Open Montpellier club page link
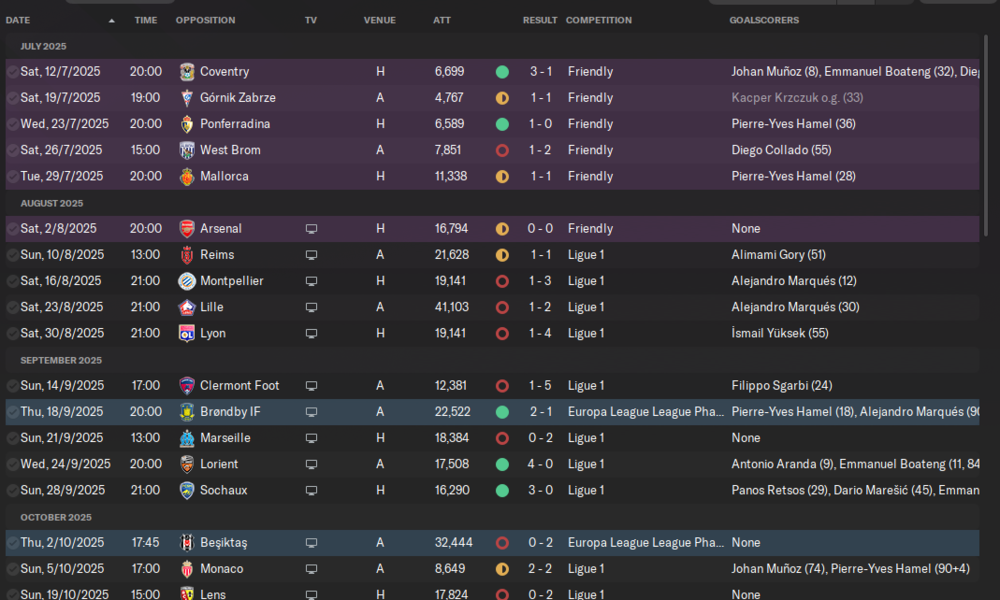The height and width of the screenshot is (600, 1000). click(232, 281)
